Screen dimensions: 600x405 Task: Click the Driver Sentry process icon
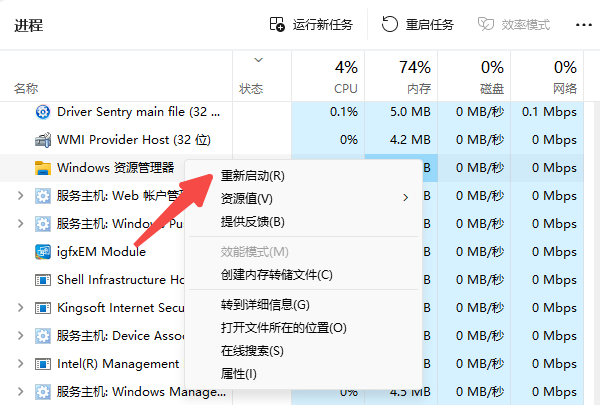(x=43, y=112)
